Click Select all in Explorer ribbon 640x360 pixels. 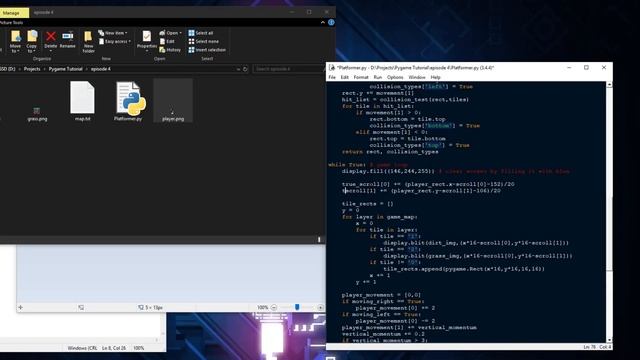(200, 33)
